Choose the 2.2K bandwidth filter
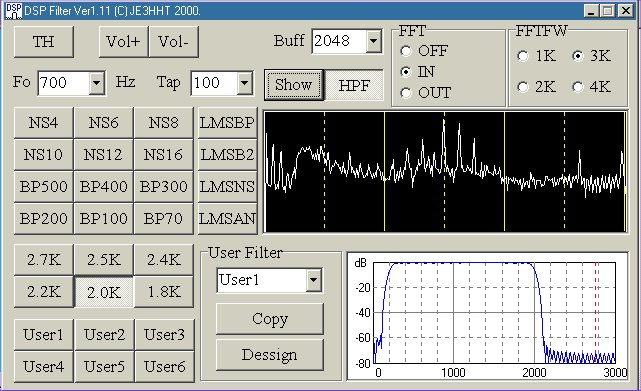 44,292
